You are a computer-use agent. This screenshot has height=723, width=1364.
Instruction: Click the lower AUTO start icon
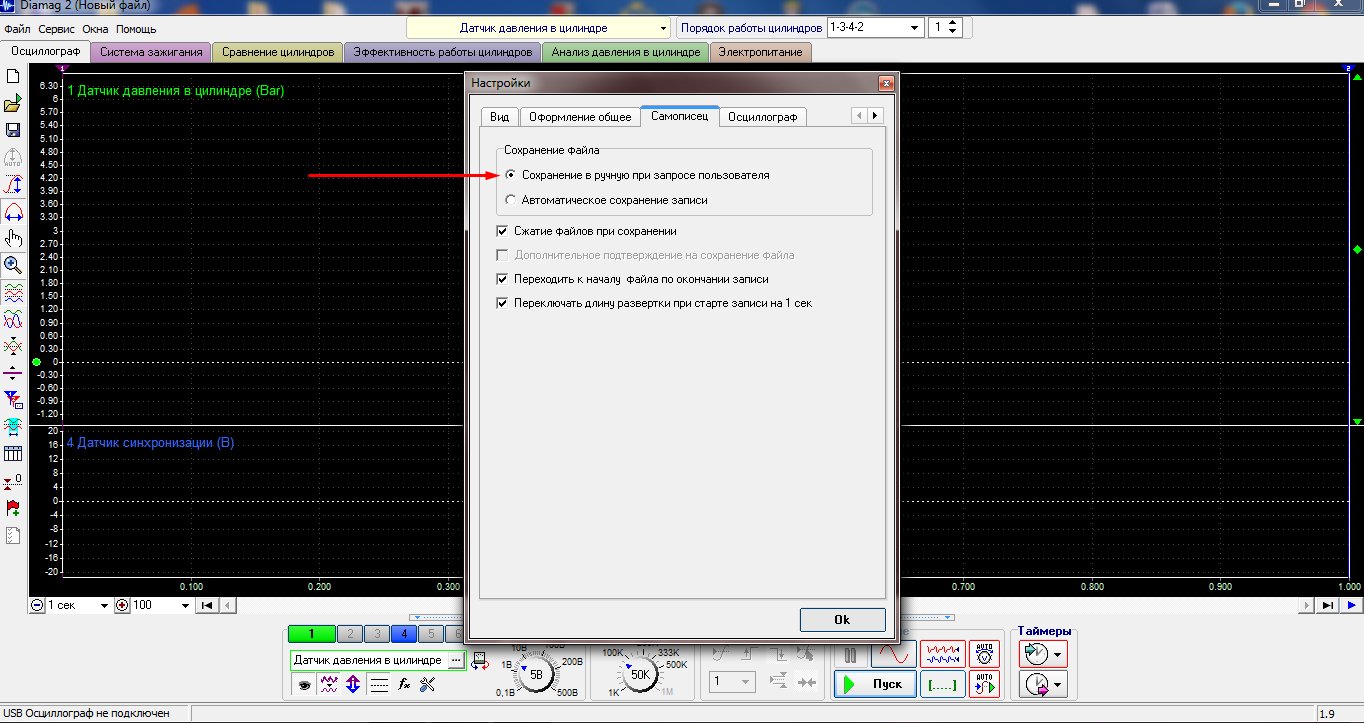pos(985,684)
